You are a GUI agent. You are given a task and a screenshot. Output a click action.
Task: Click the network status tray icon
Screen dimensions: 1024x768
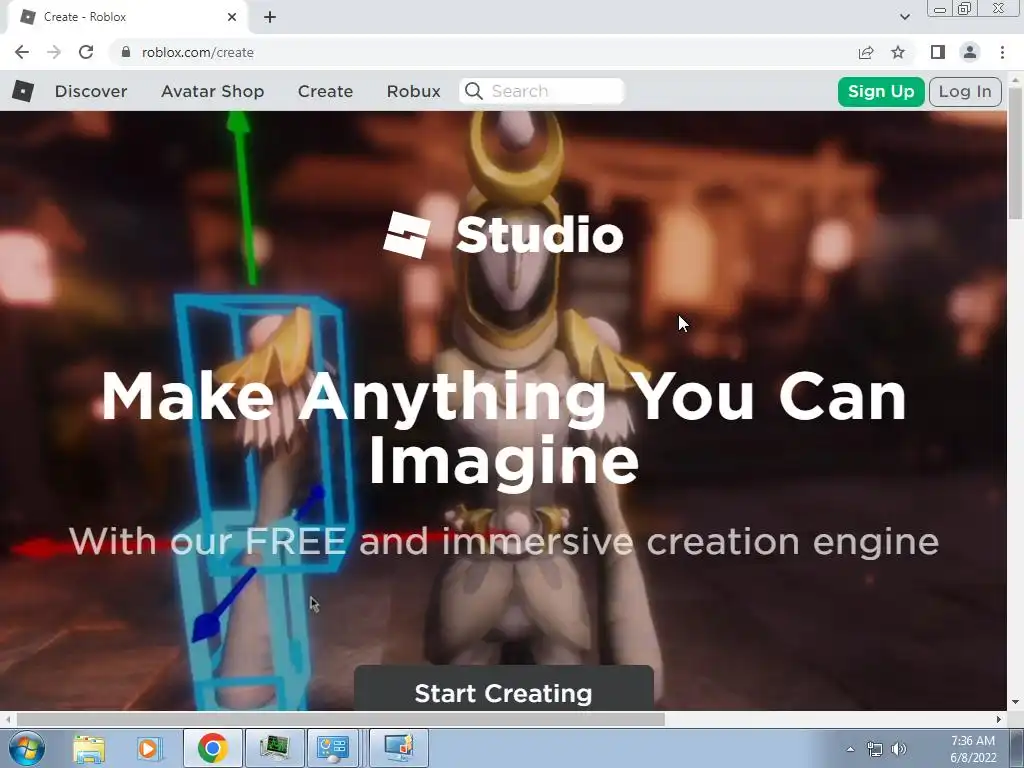pyautogui.click(x=874, y=749)
